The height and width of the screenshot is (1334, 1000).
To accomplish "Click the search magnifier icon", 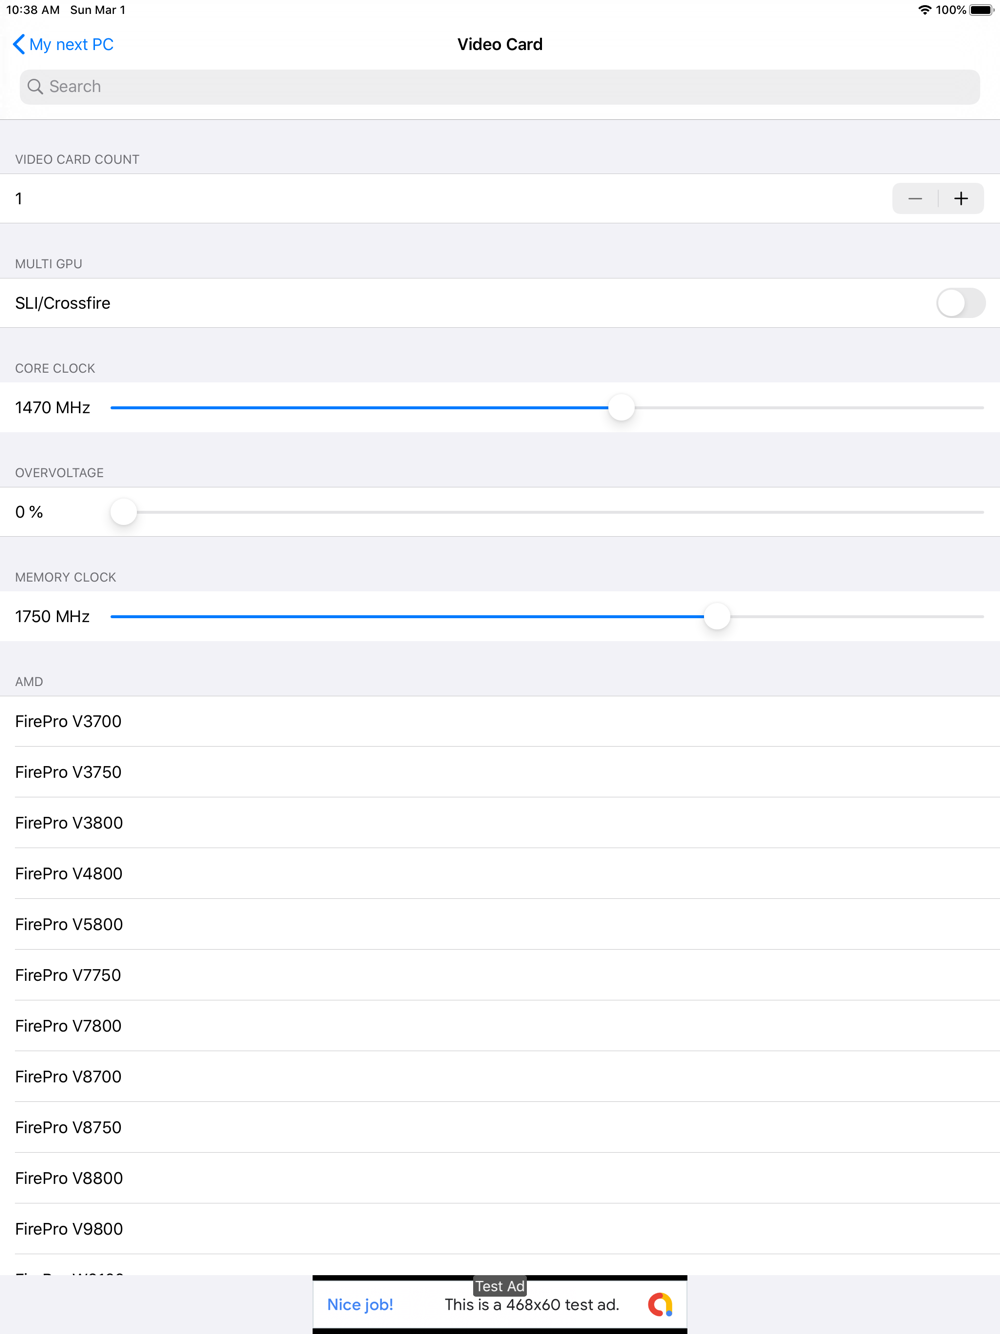I will (x=35, y=87).
